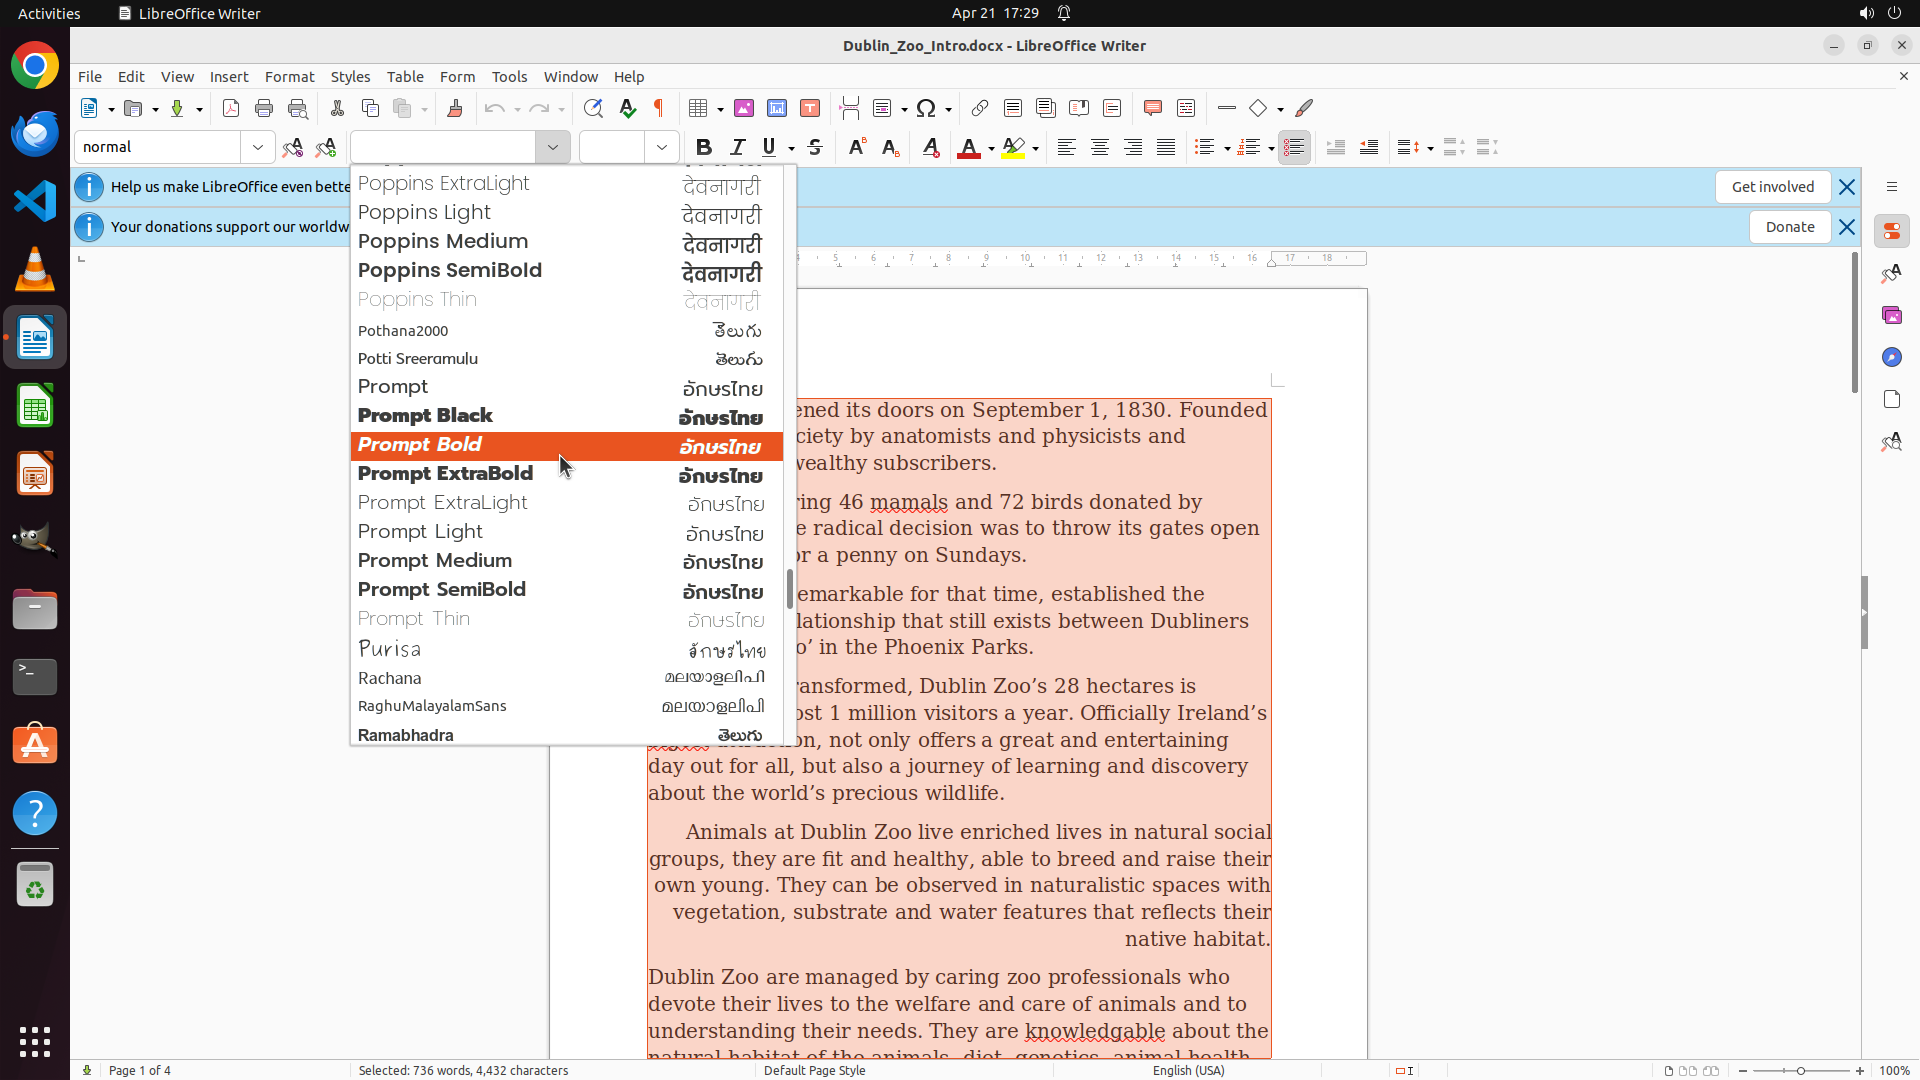The height and width of the screenshot is (1080, 1920).
Task: Click the Clone Formatting paintbrush icon
Action: coord(455,108)
